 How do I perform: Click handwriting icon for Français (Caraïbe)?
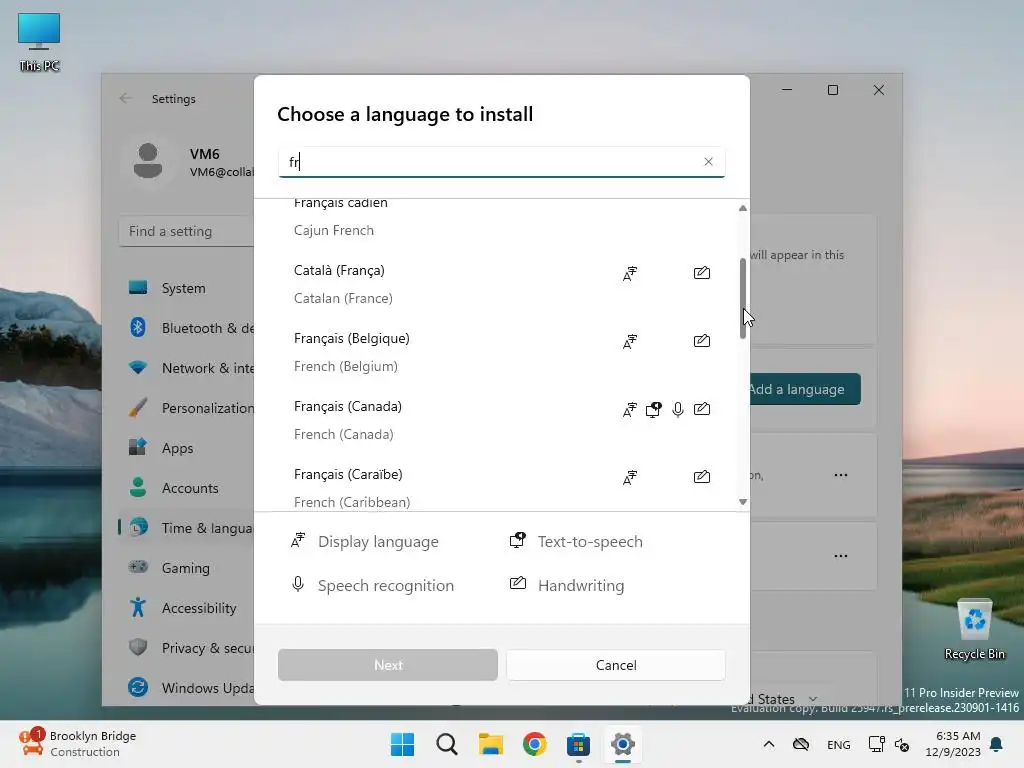tap(701, 477)
